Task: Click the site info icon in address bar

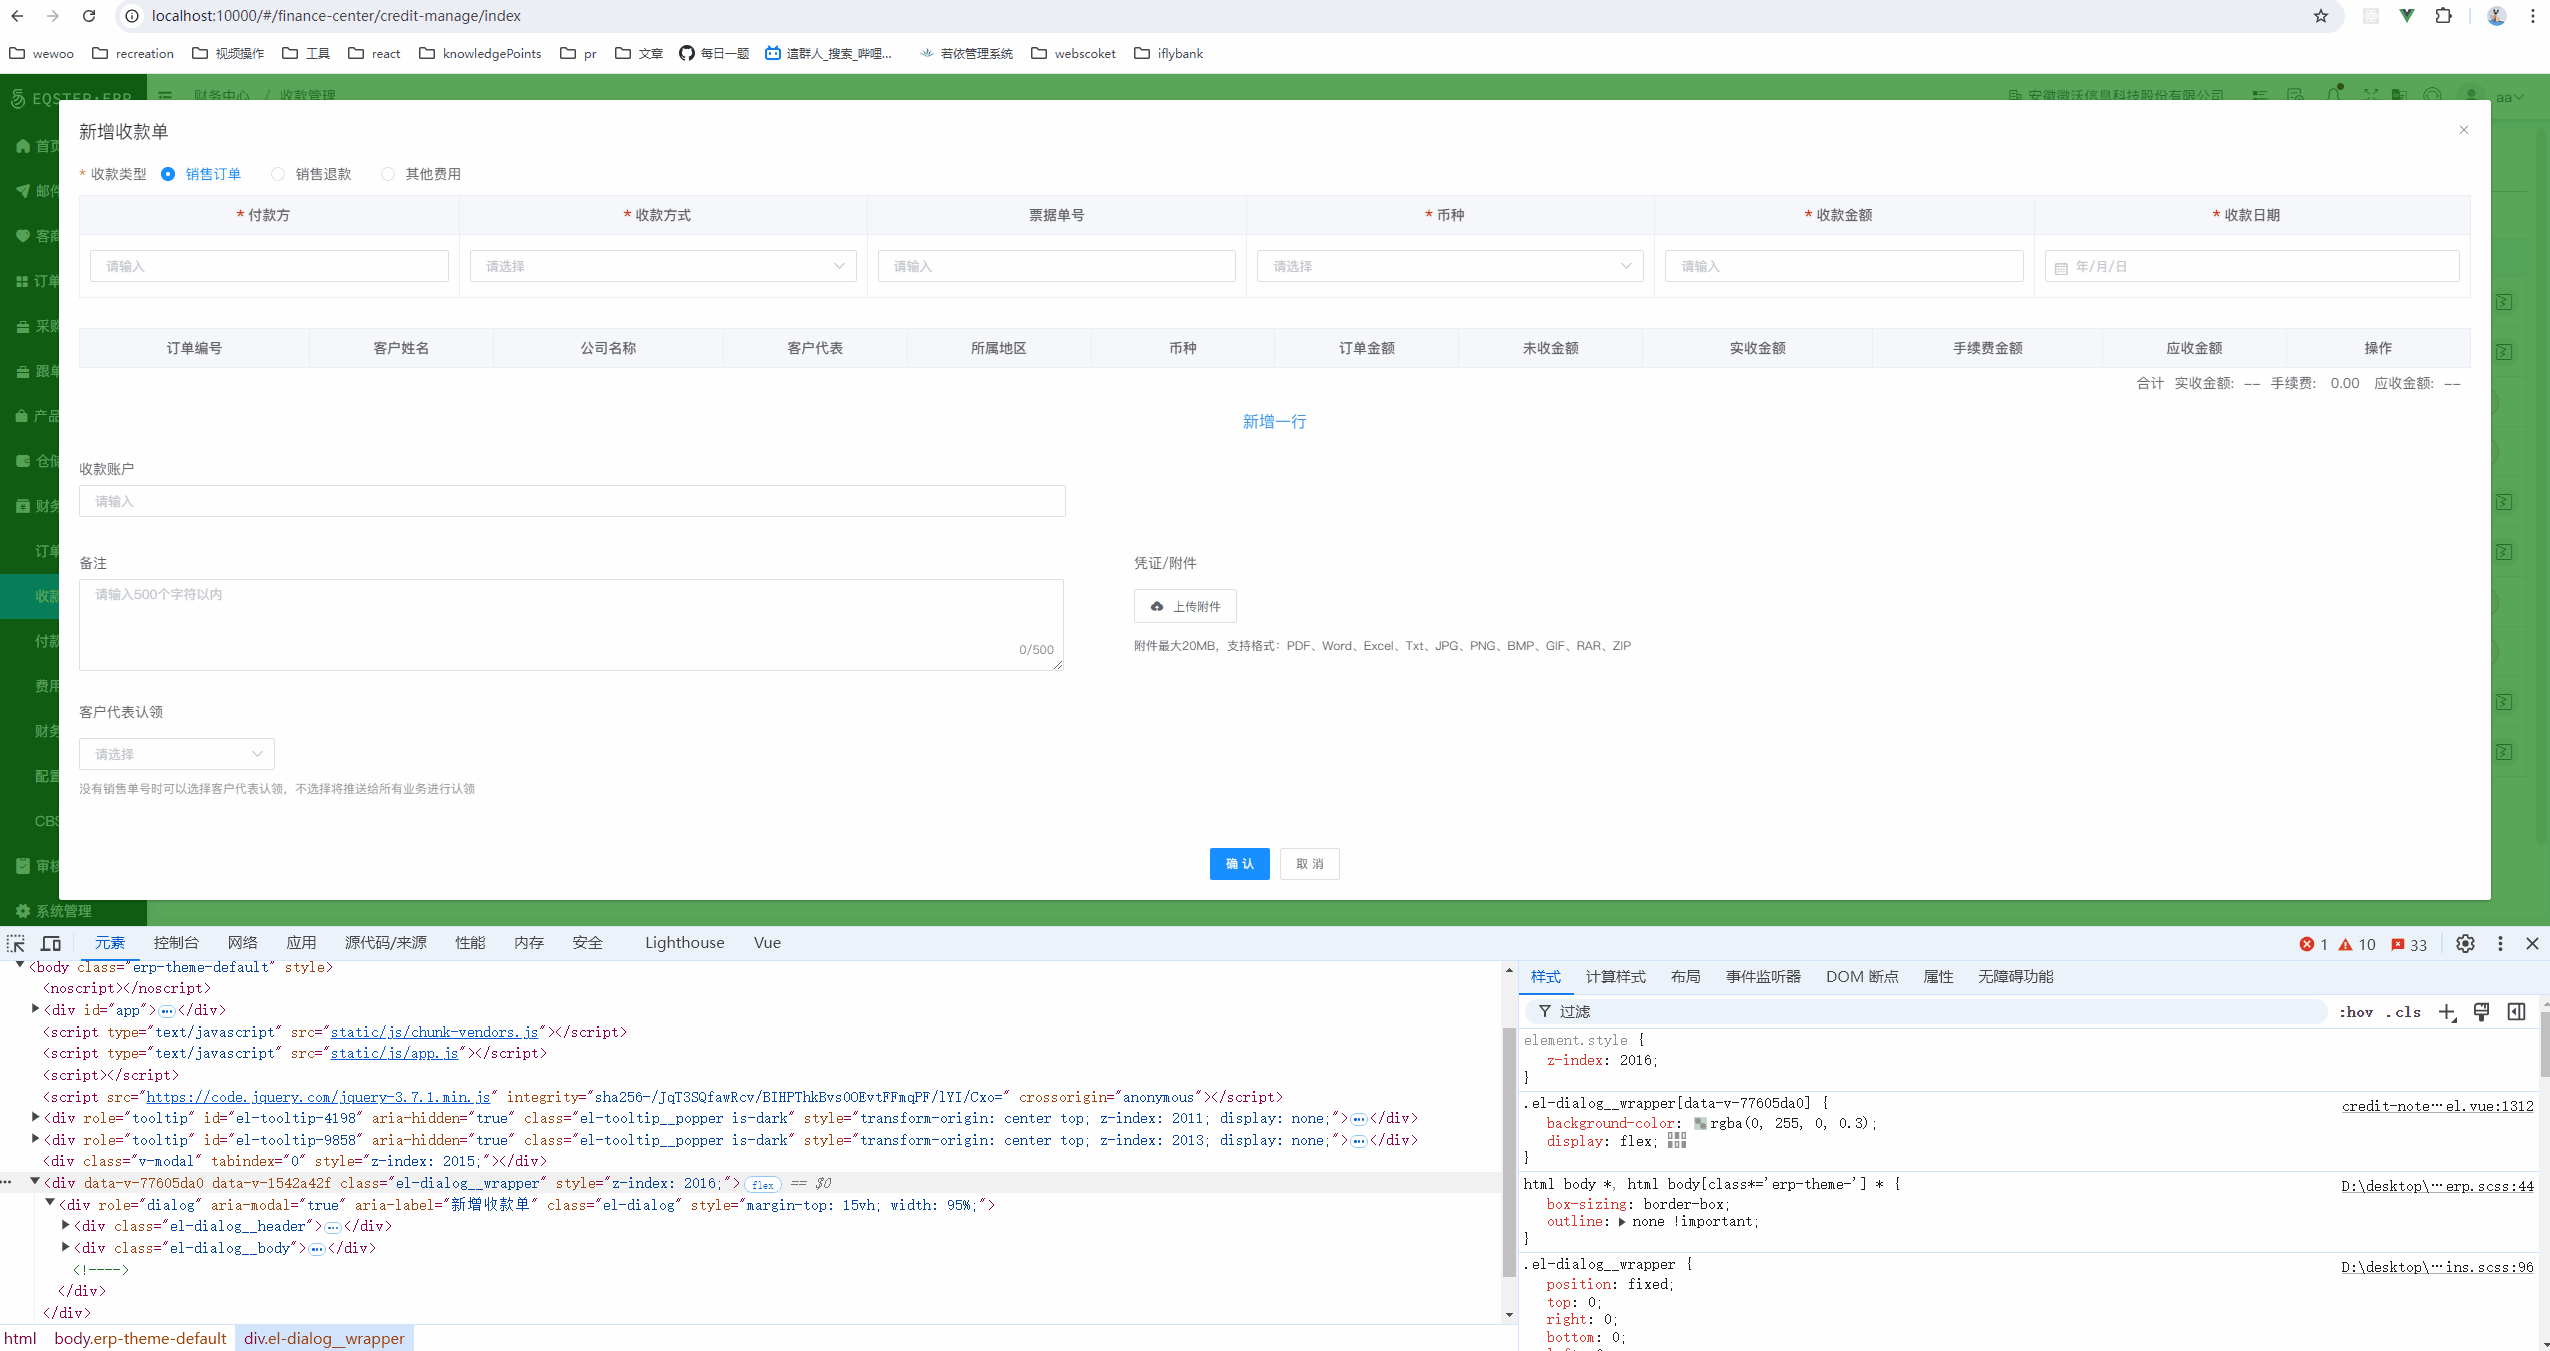Action: click(132, 16)
